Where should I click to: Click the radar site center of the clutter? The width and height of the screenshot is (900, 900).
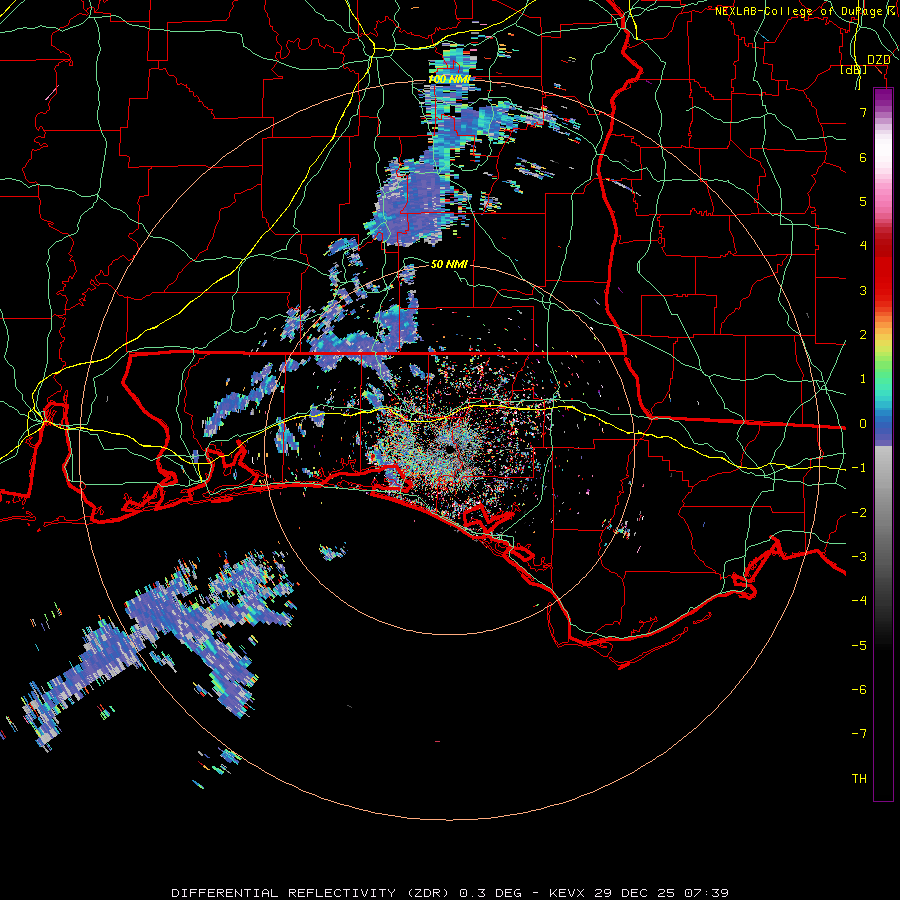[x=448, y=449]
